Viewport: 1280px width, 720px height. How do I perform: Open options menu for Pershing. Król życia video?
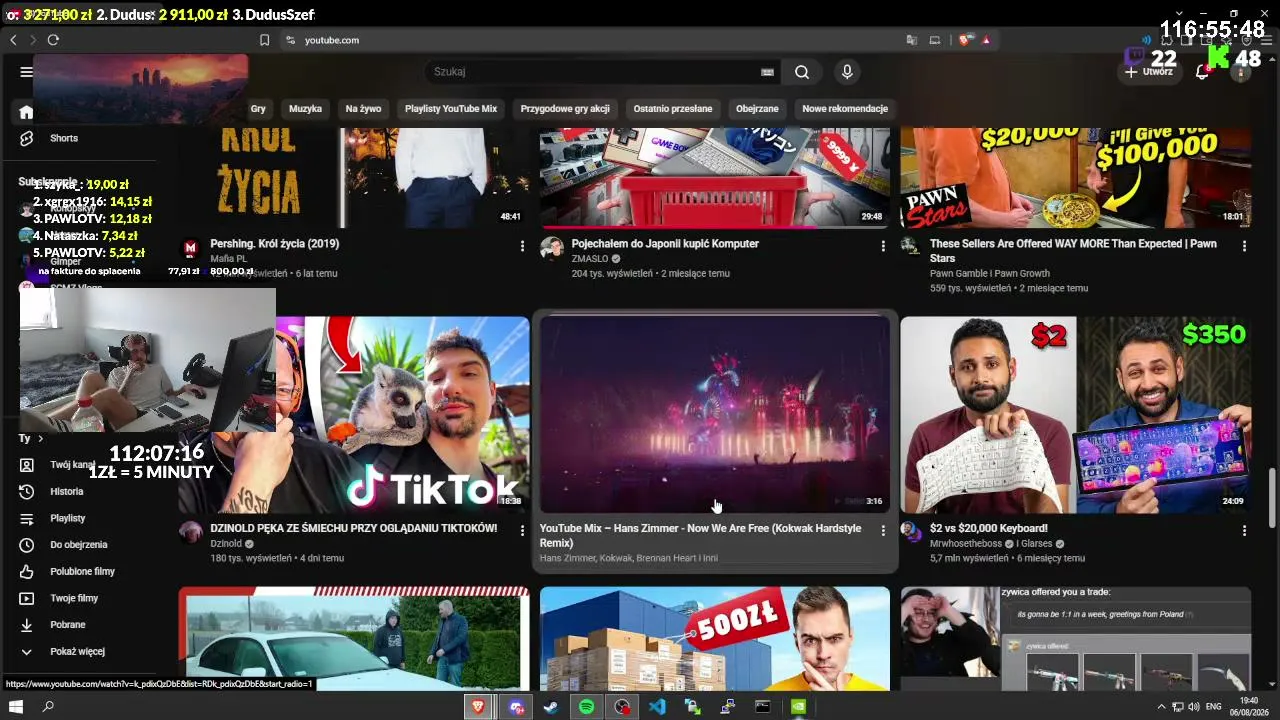click(x=522, y=245)
